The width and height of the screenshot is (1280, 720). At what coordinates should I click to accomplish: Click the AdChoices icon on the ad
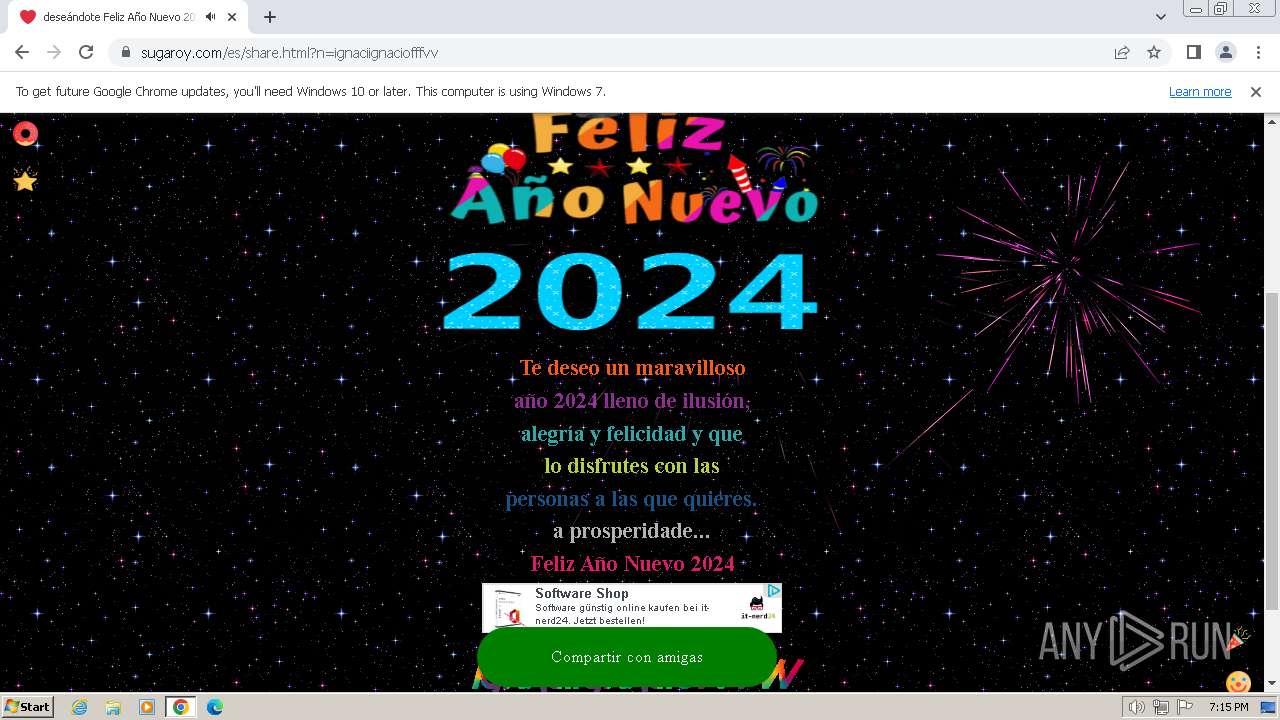click(x=773, y=591)
